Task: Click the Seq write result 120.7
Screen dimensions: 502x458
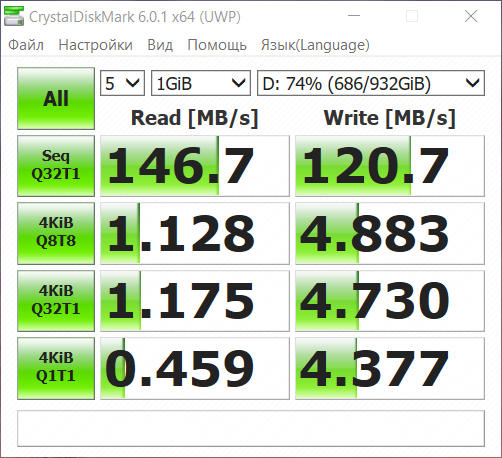Action: [x=390, y=166]
